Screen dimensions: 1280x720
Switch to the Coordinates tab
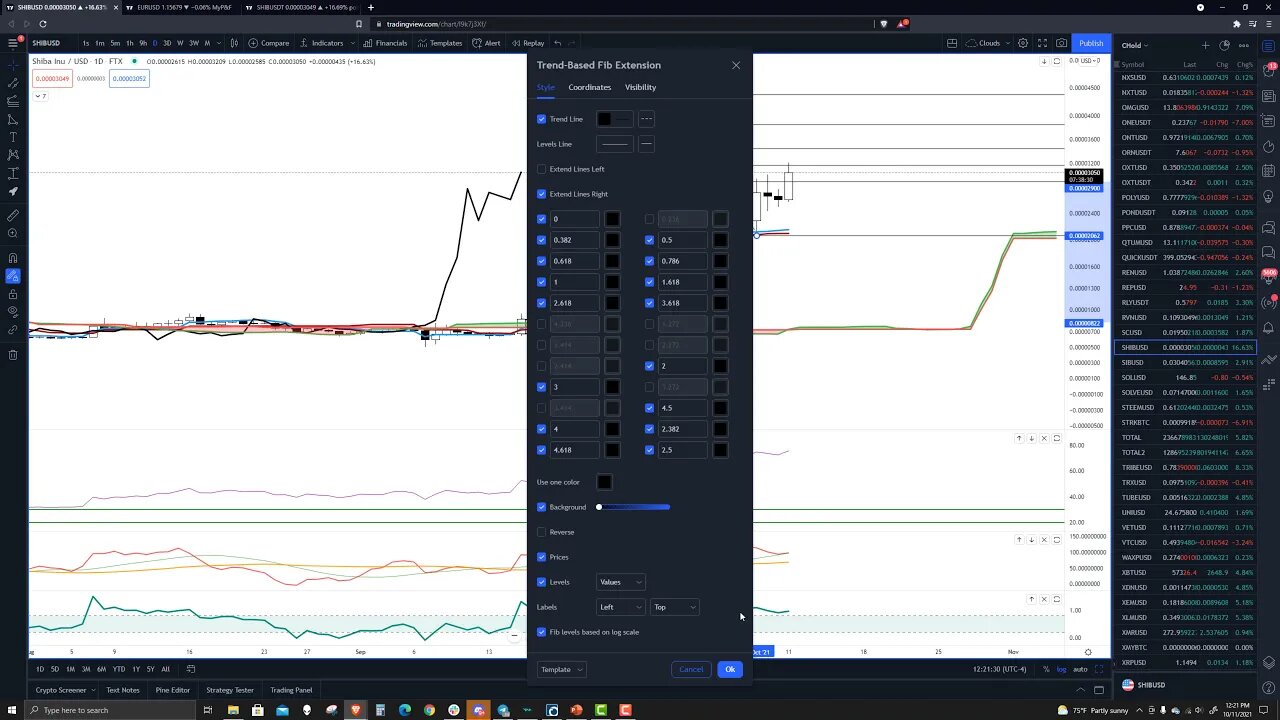590,87
